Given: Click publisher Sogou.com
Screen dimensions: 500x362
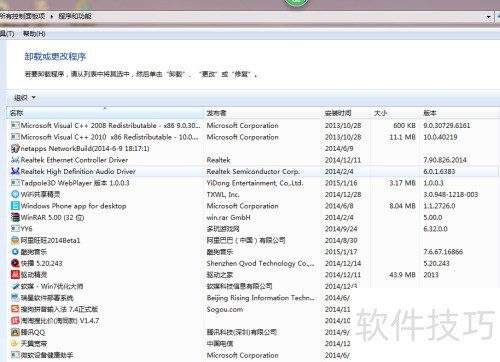Looking at the screenshot, I should click(225, 309).
